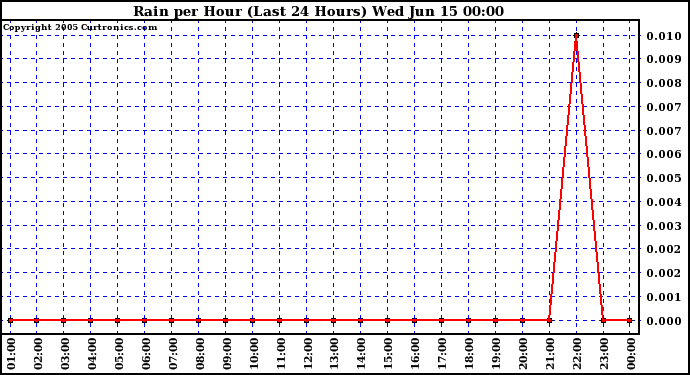Click the 0.001 y-axis value

tap(664, 297)
